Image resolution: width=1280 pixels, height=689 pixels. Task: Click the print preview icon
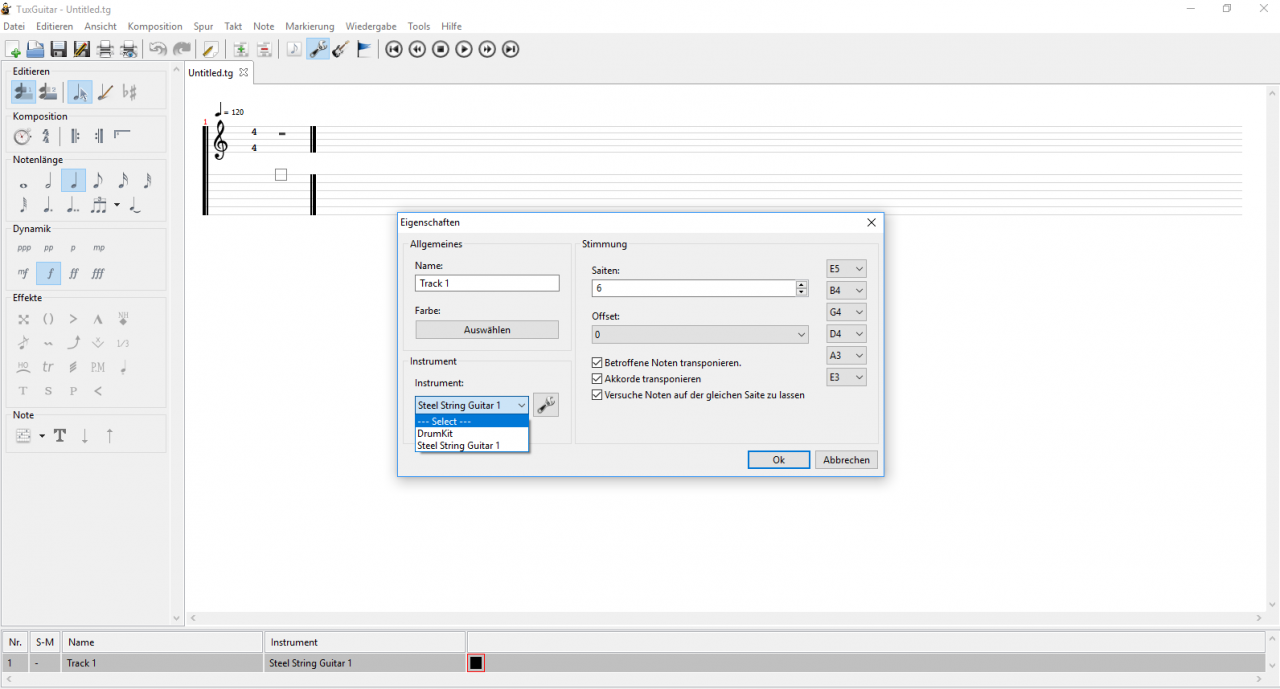(128, 49)
